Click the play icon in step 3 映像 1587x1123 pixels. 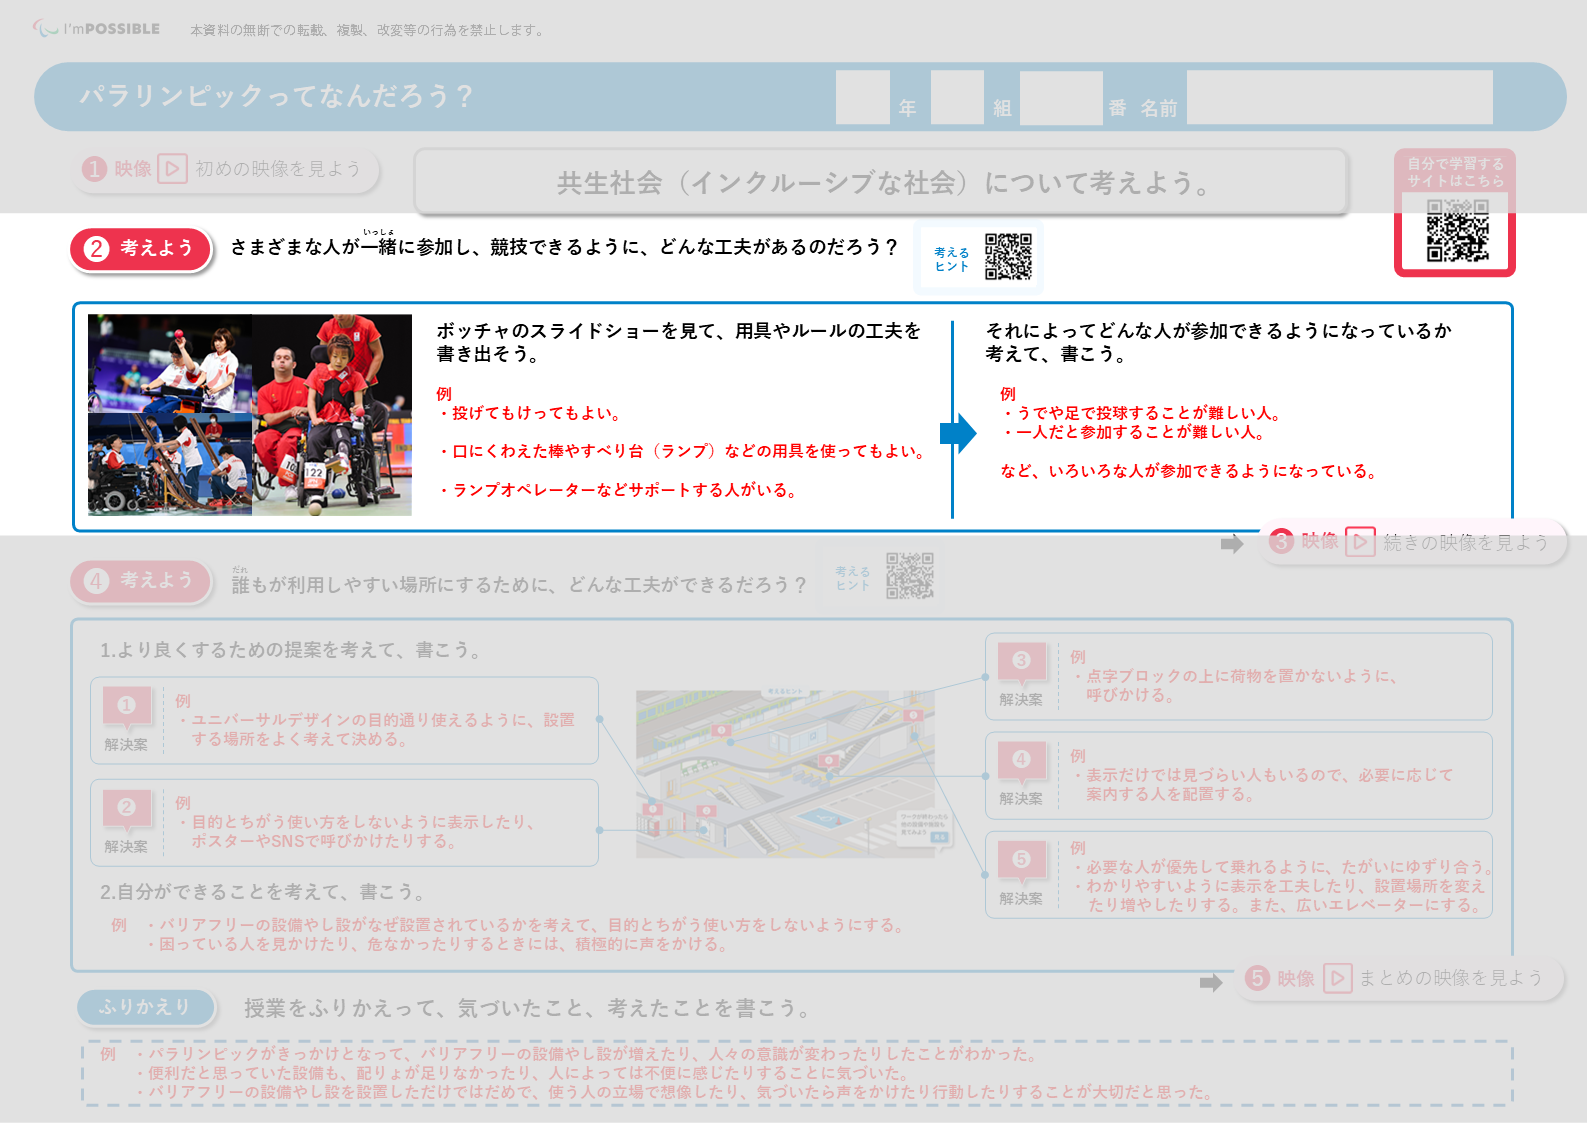[x=1360, y=542]
